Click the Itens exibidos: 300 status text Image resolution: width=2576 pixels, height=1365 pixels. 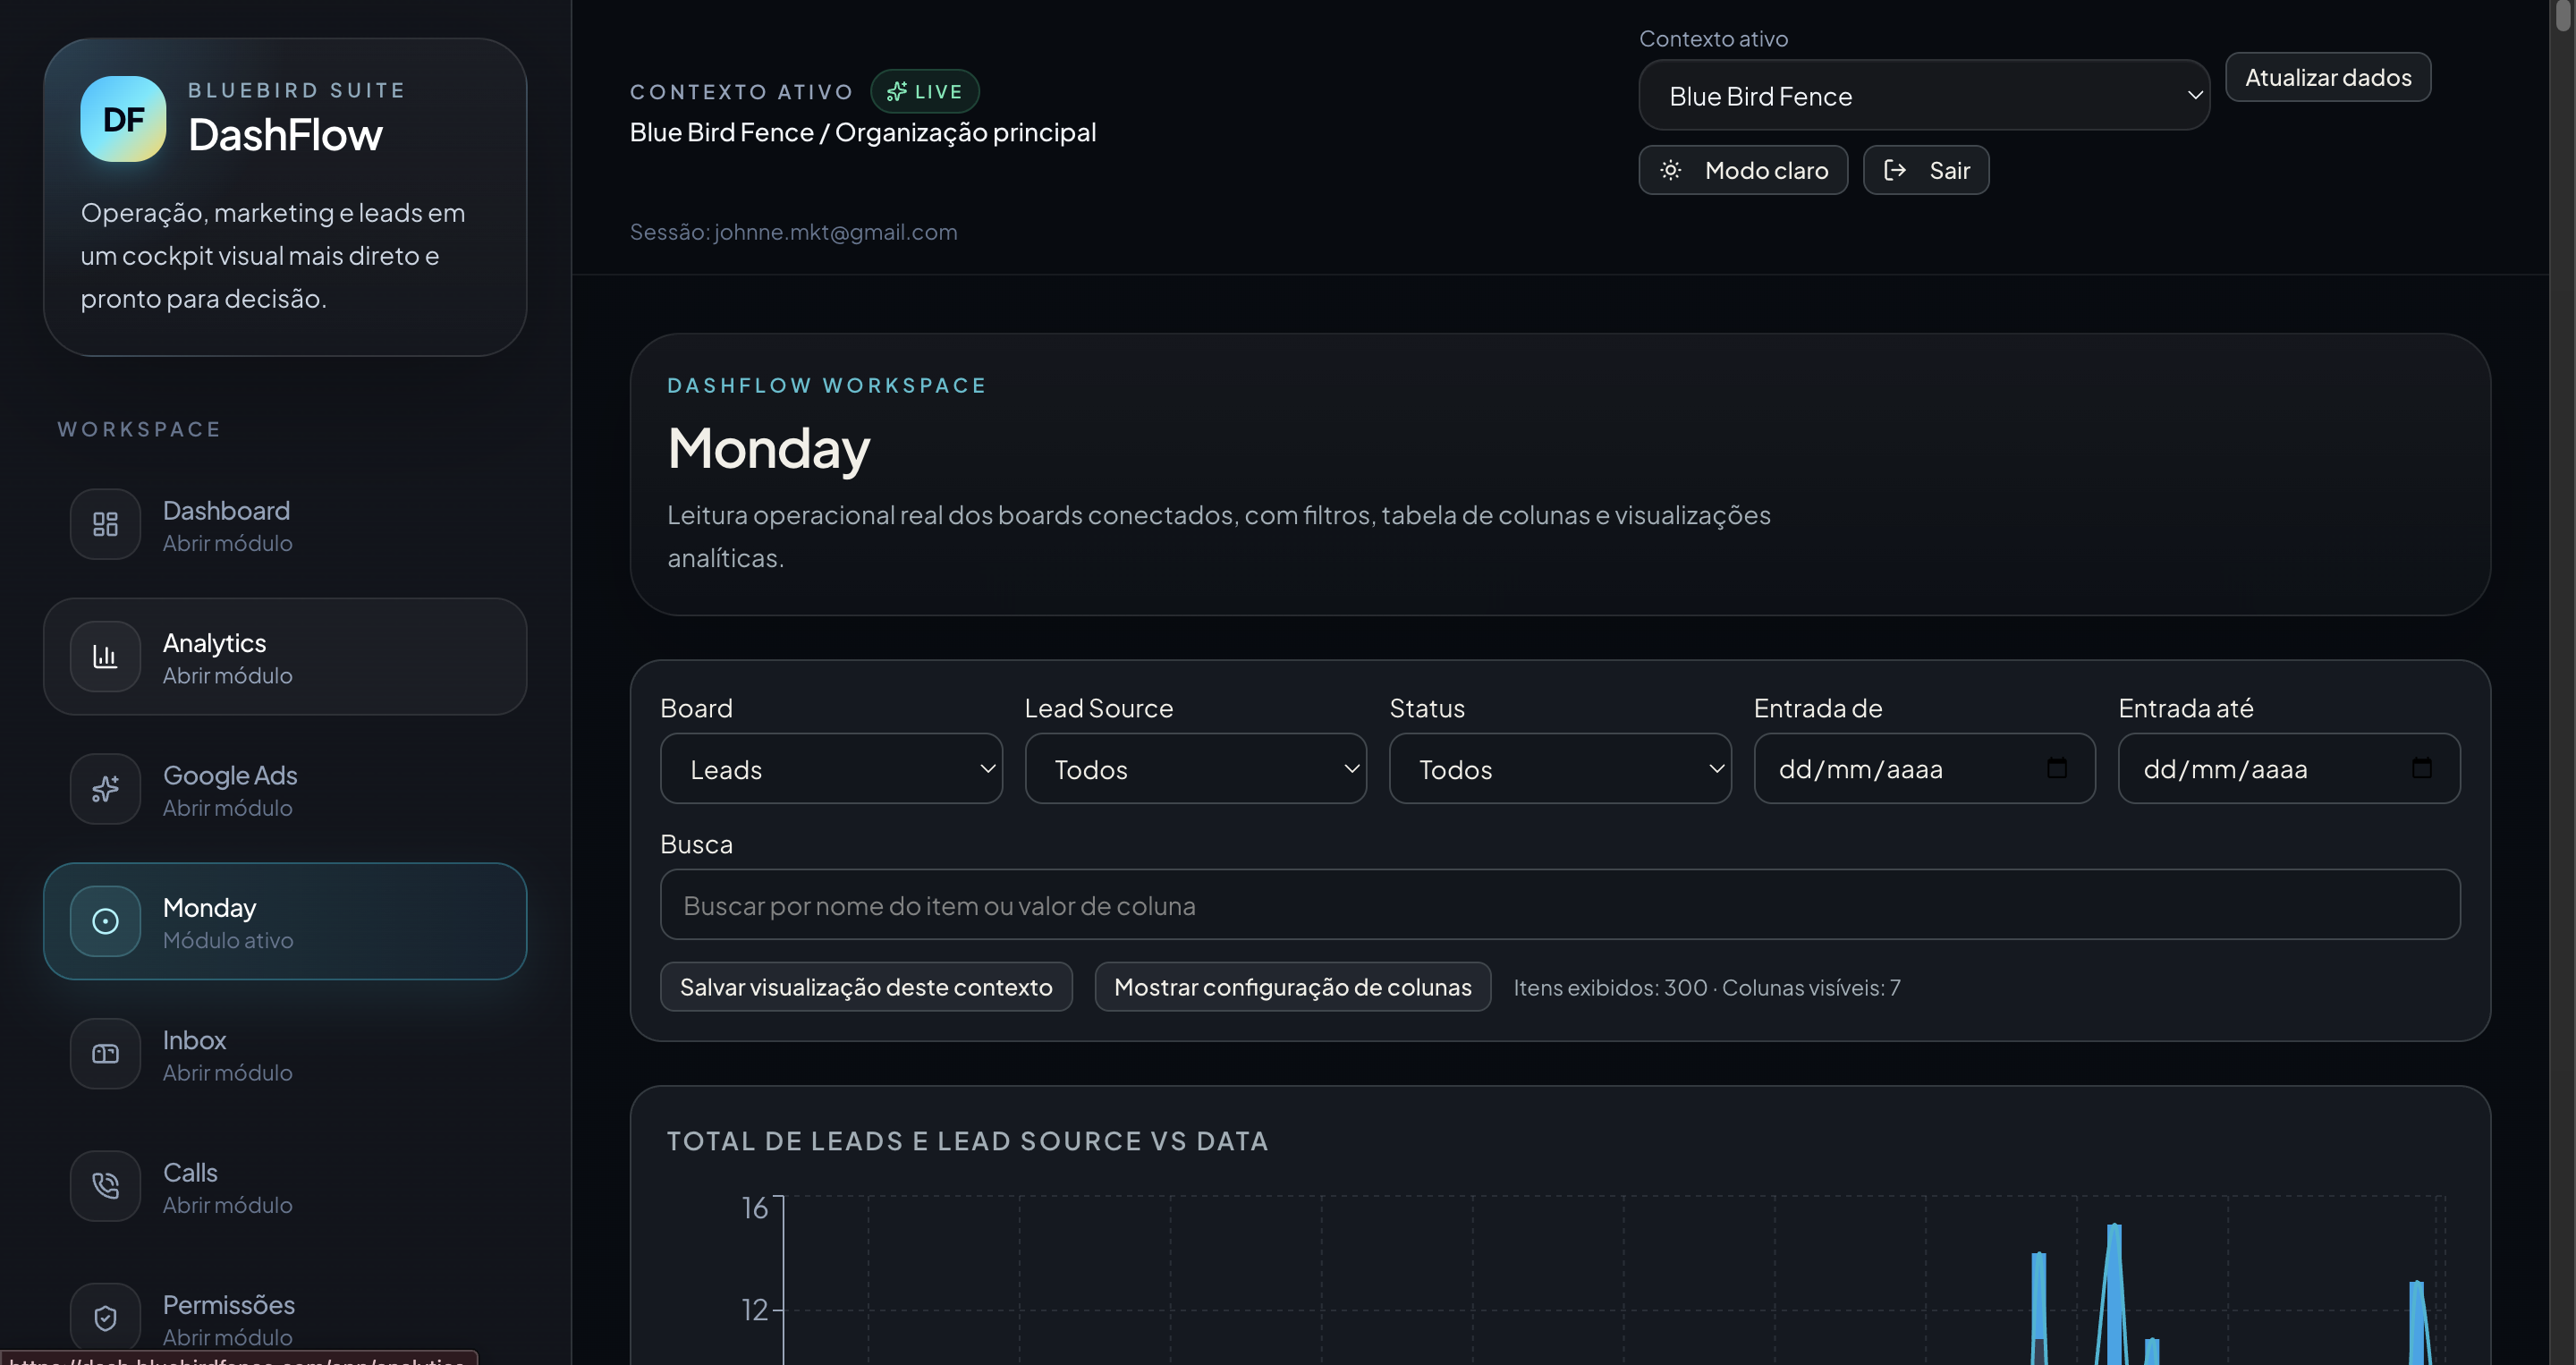(x=1610, y=987)
